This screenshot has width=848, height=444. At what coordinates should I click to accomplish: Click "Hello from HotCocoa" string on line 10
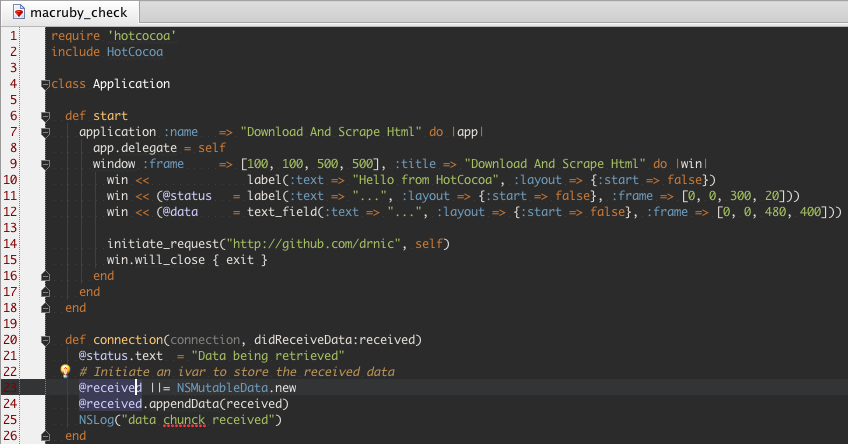[x=425, y=180]
